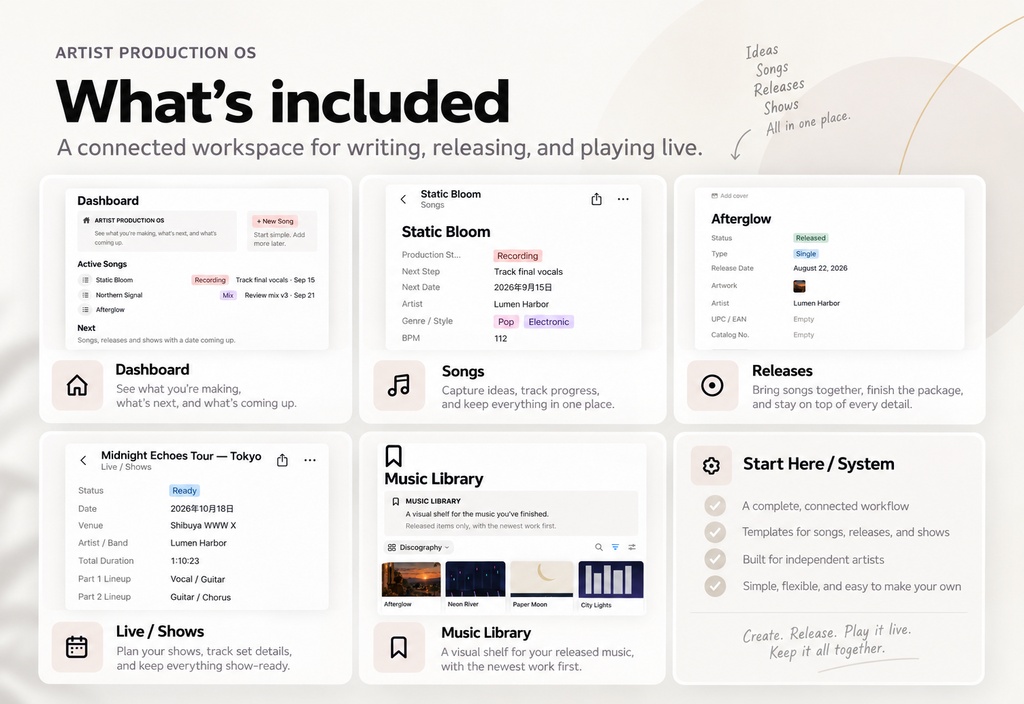Screen dimensions: 1024x704
Task: Click the UPC / EAN Empty field
Action: pyautogui.click(x=804, y=319)
